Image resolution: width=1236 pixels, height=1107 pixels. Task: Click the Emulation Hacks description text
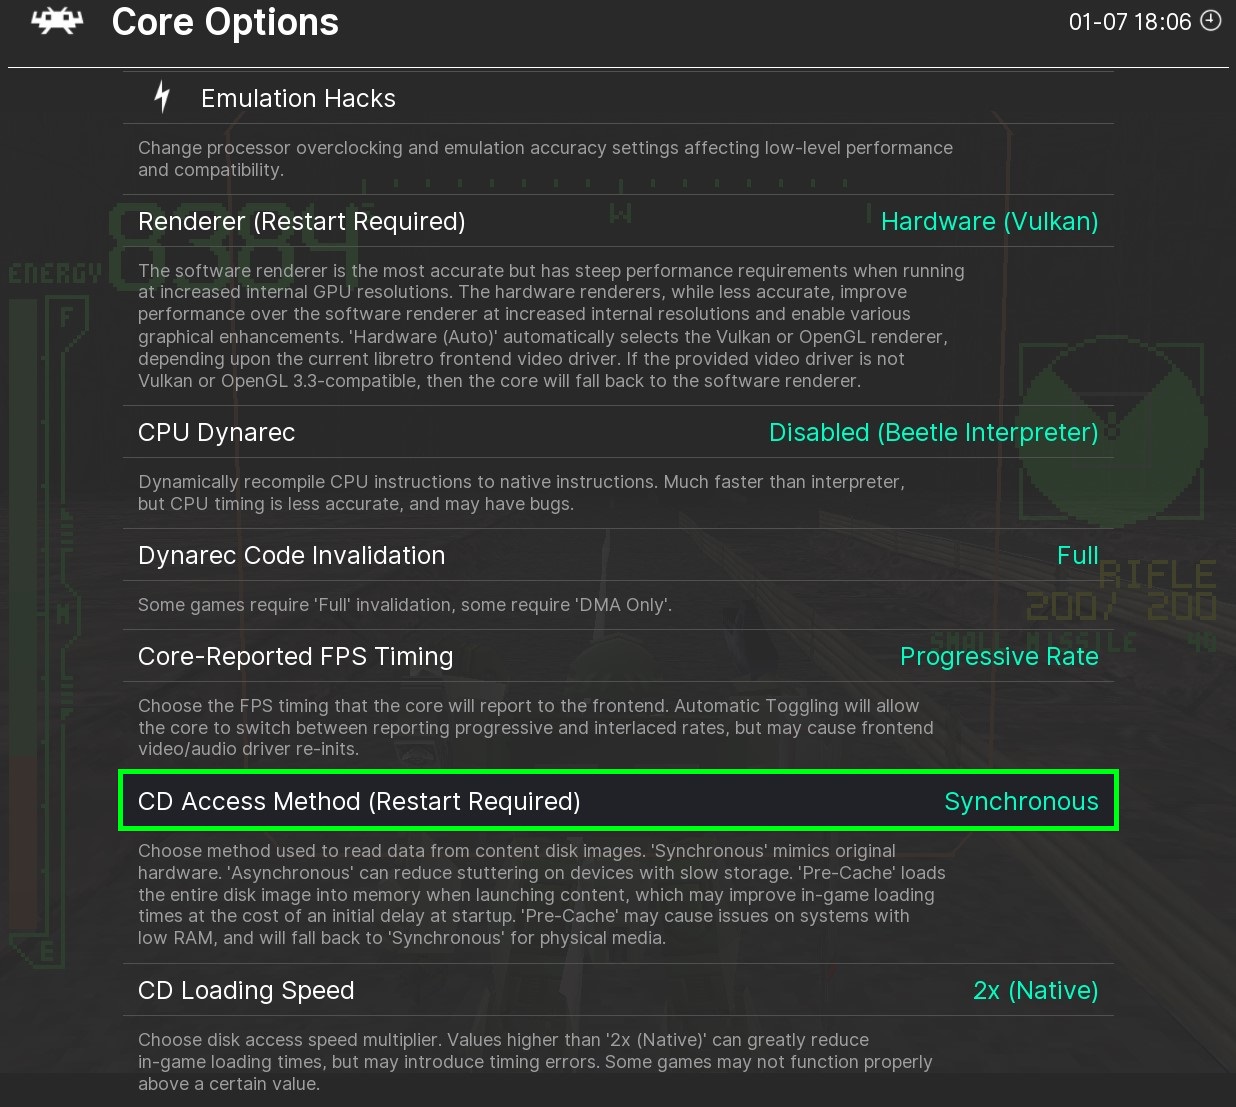point(545,159)
